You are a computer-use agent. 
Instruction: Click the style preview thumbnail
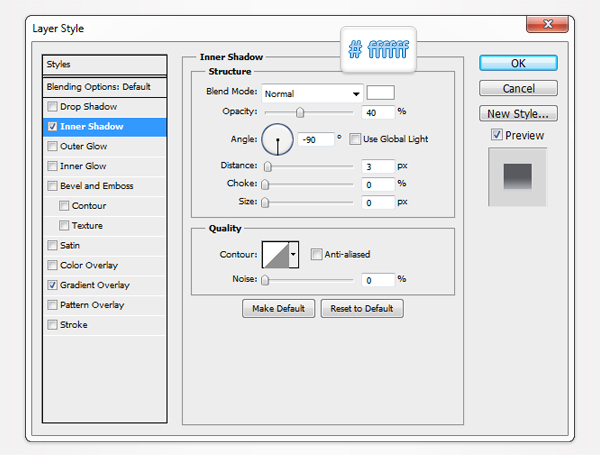(517, 177)
